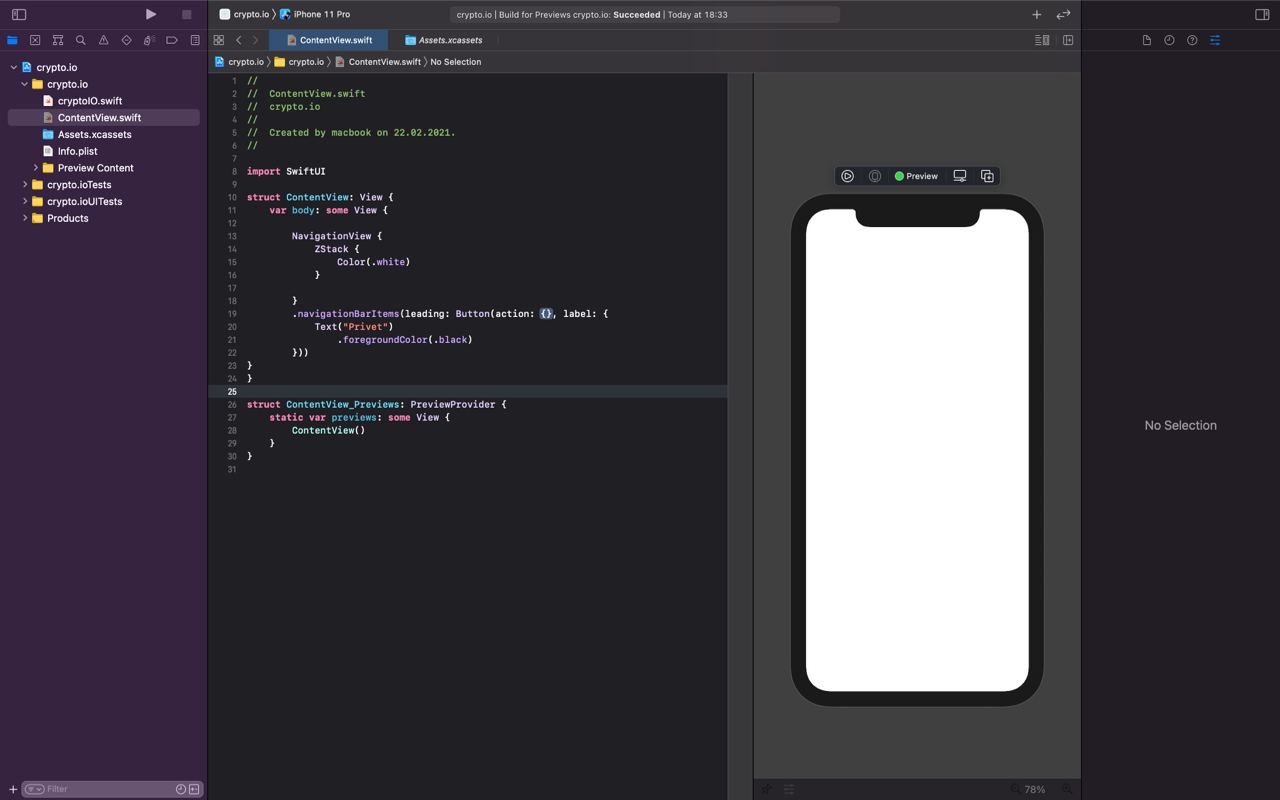Open the Project navigator folder icon
This screenshot has height=800, width=1280.
tap(12, 40)
